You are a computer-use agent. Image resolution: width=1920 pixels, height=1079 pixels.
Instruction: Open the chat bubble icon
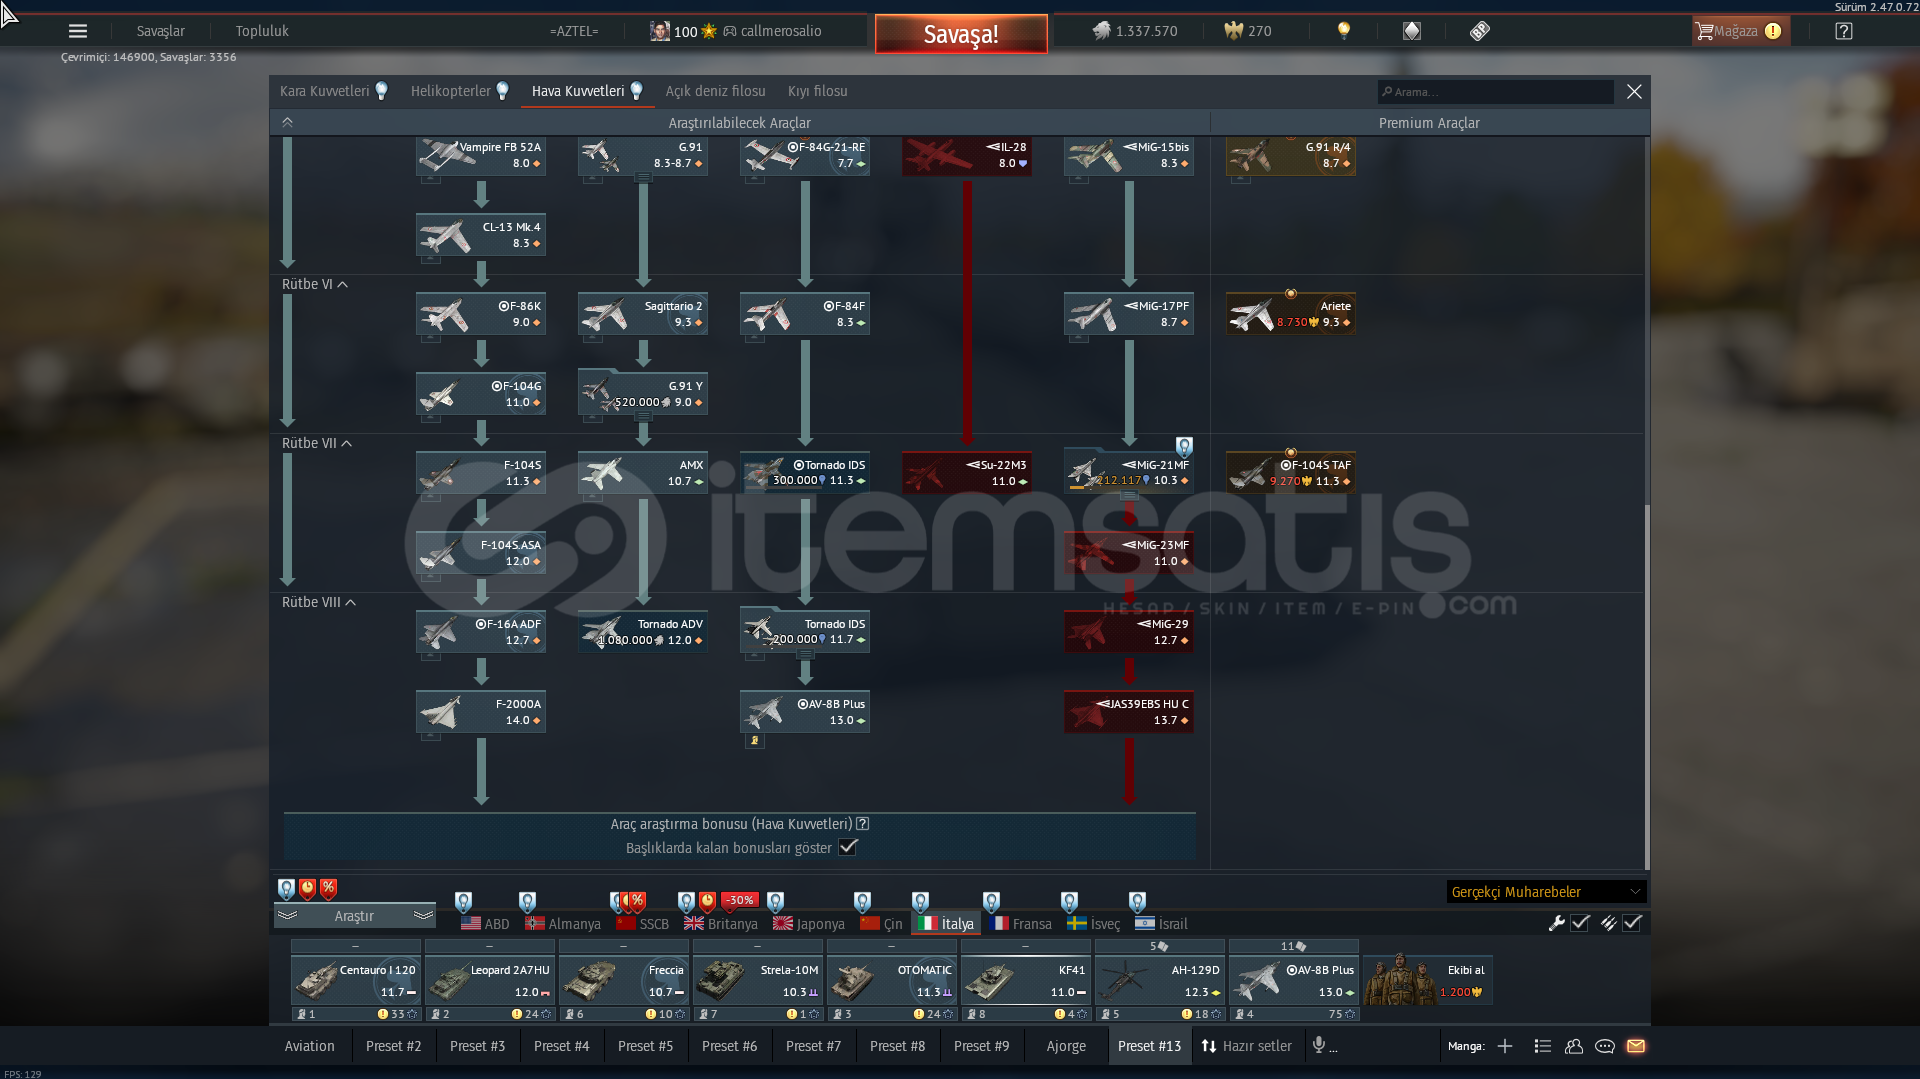coord(1605,1046)
